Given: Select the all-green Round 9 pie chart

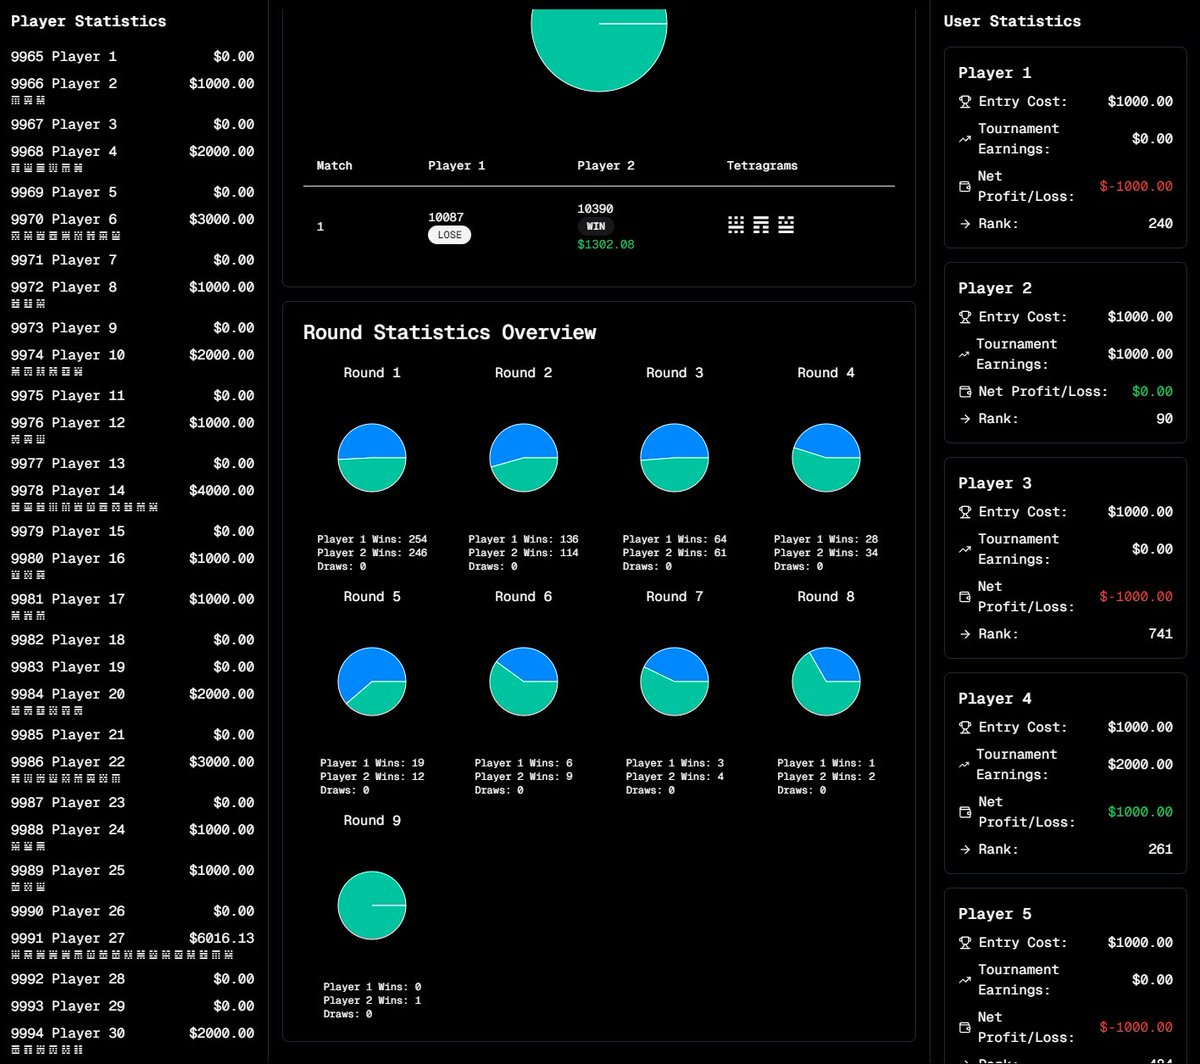Looking at the screenshot, I should (x=372, y=905).
